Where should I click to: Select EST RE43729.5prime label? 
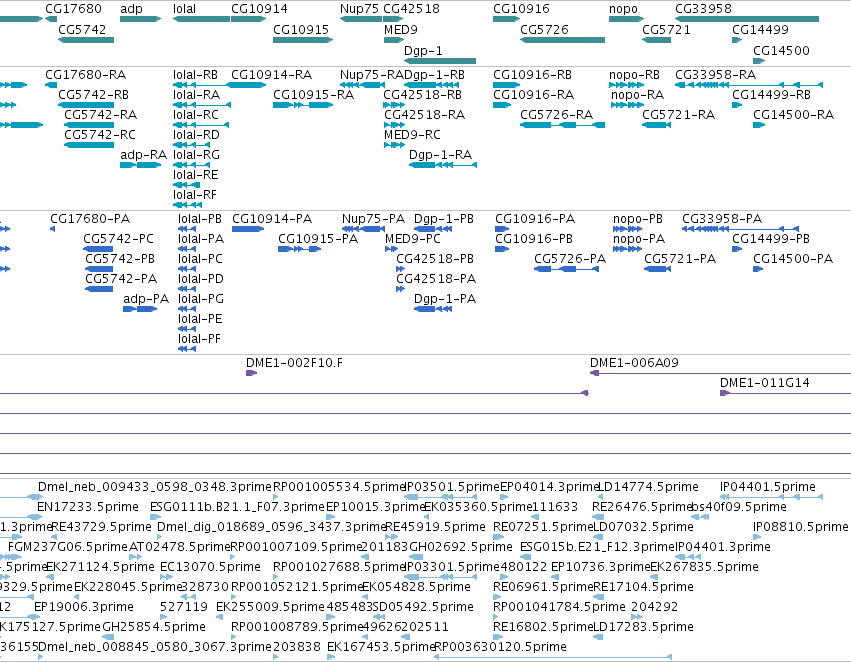point(101,527)
